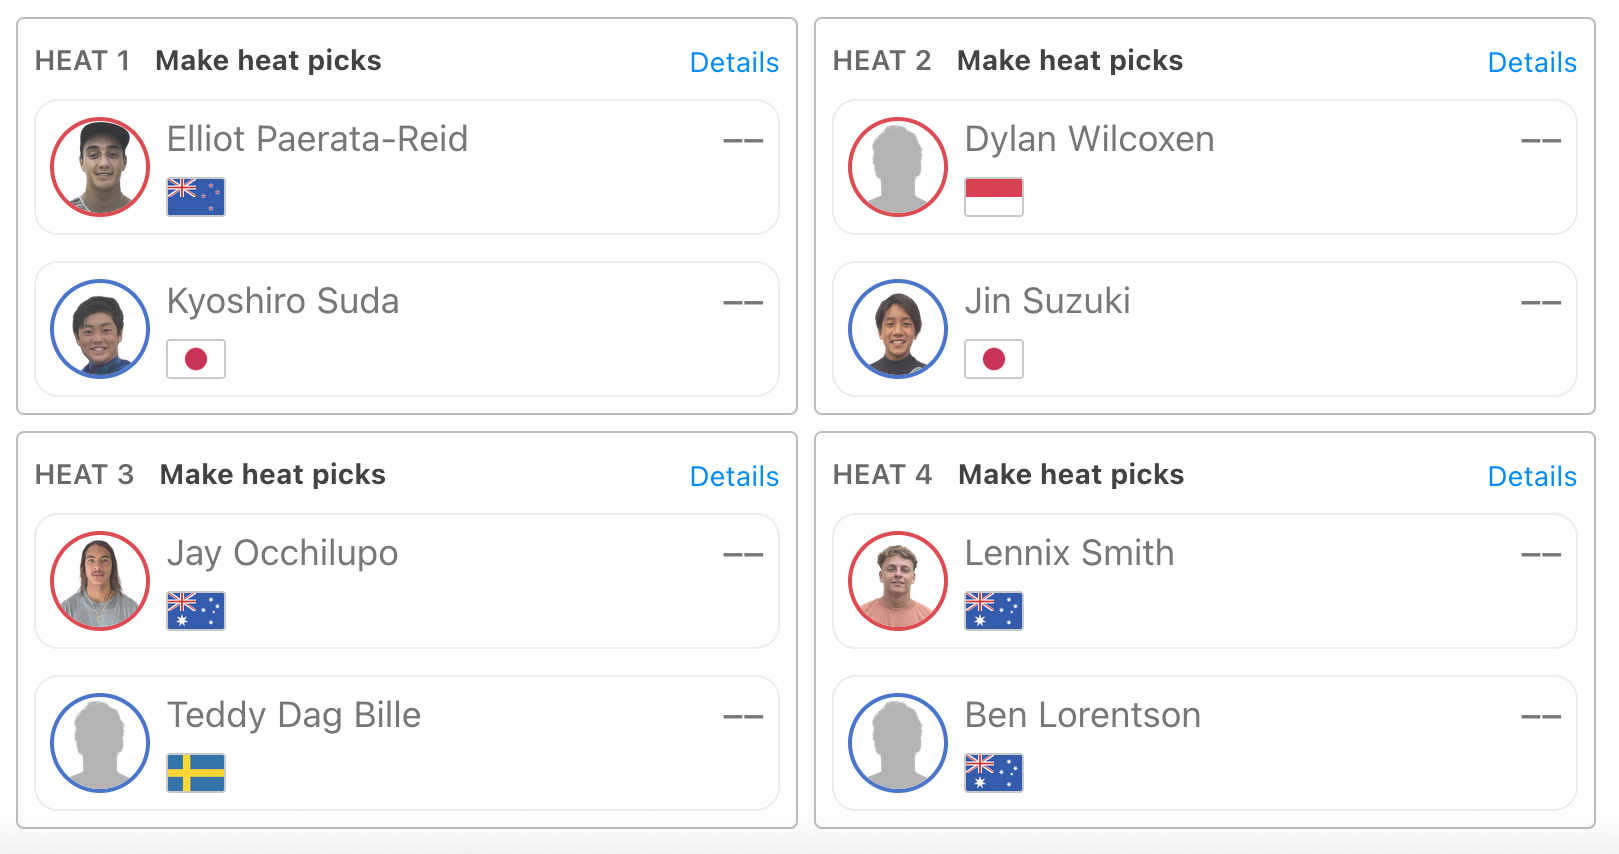The height and width of the screenshot is (854, 1619).
Task: Click the Indonesia flag under Dylan Wilcoxen
Action: pos(994,197)
